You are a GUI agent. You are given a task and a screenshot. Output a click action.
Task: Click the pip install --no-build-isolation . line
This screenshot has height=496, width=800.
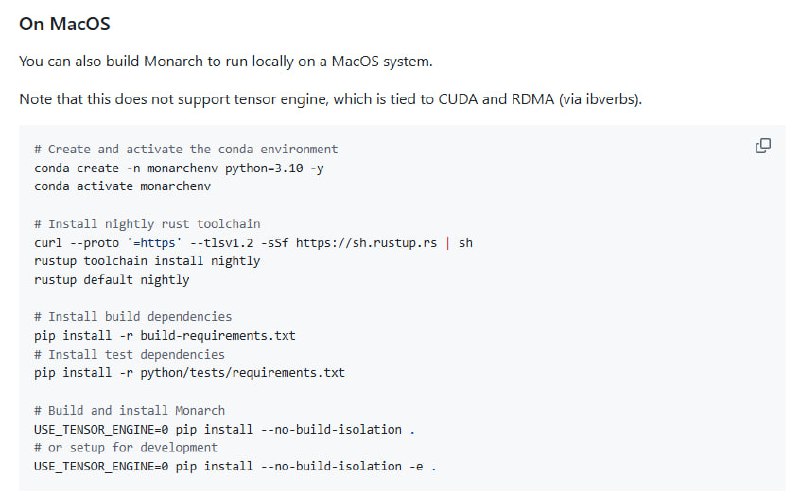tap(224, 429)
